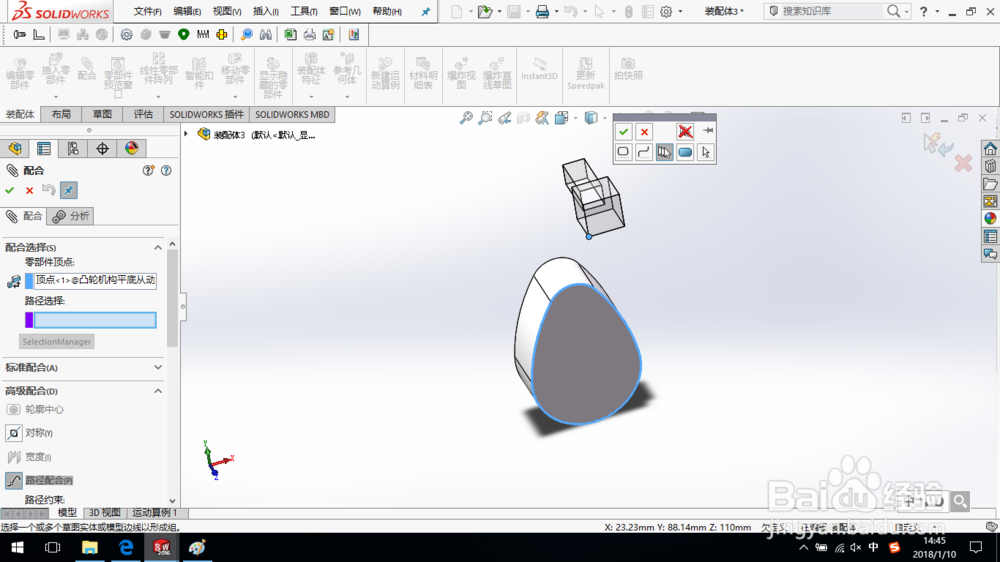Open FeatureManager design tree tab
The image size is (1000, 562).
[x=15, y=149]
